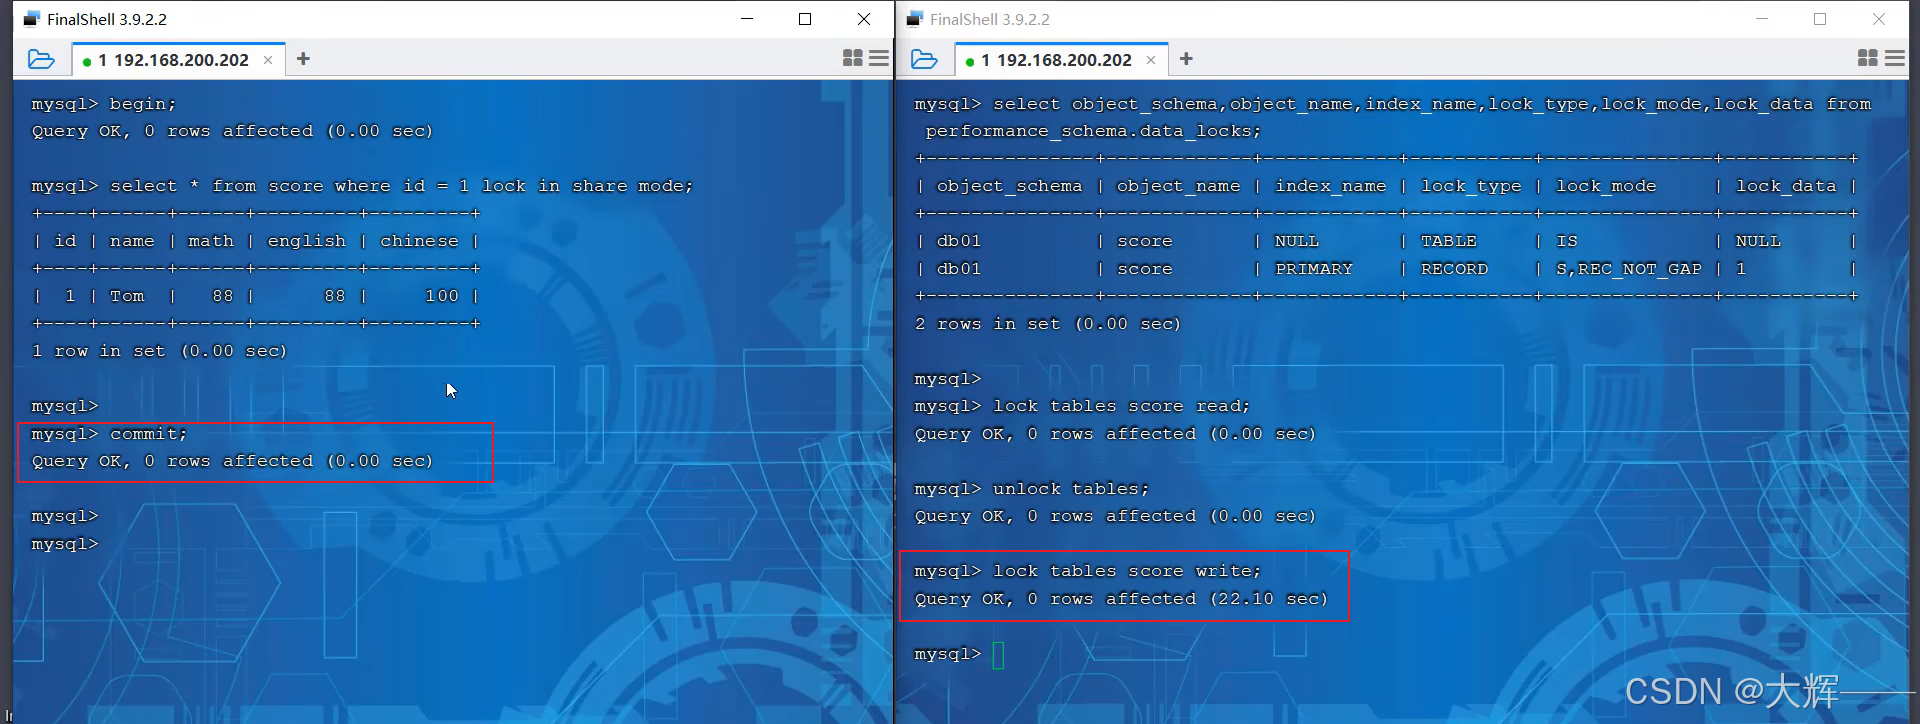Click the 'TABLE' lock type value
The image size is (1920, 724).
(x=1448, y=241)
